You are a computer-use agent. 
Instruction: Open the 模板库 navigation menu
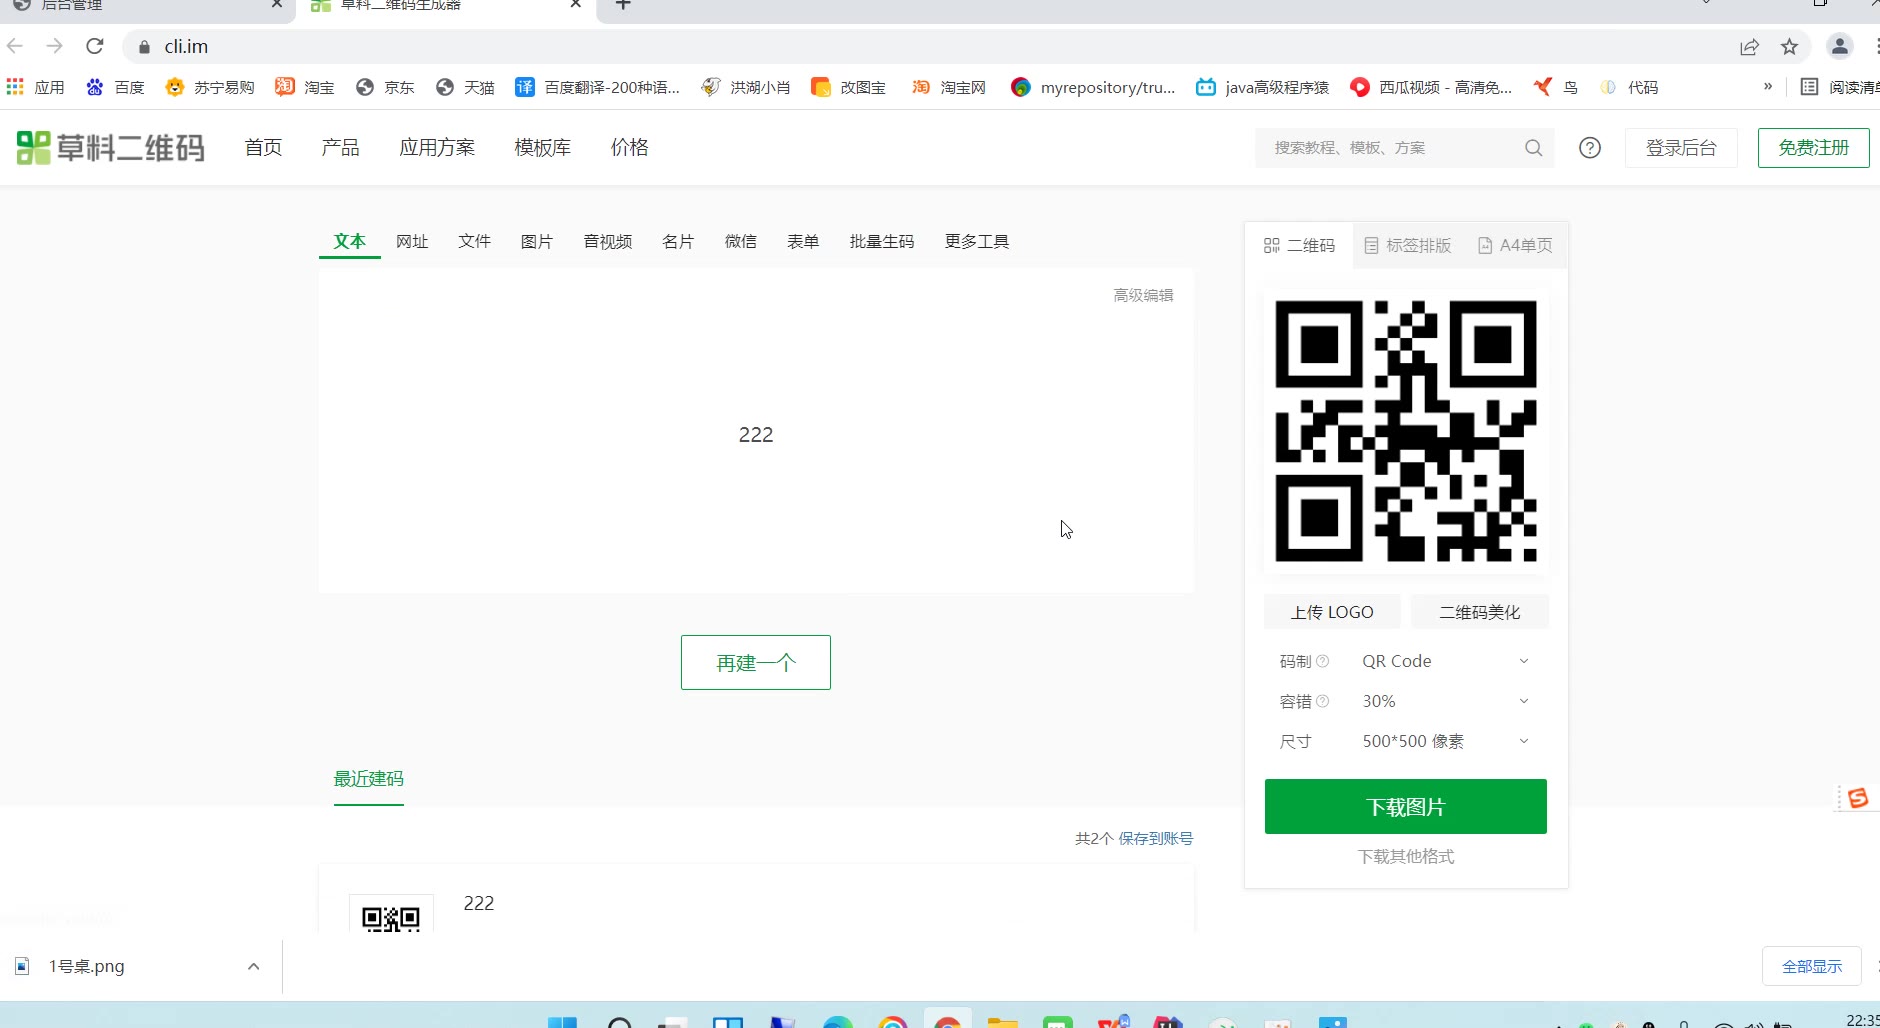543,148
